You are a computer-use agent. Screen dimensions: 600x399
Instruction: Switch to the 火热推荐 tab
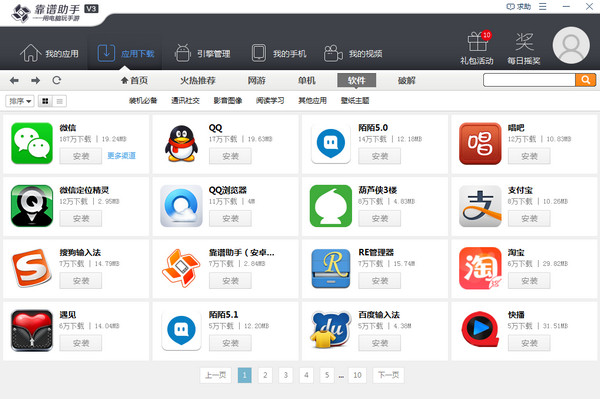click(x=198, y=80)
